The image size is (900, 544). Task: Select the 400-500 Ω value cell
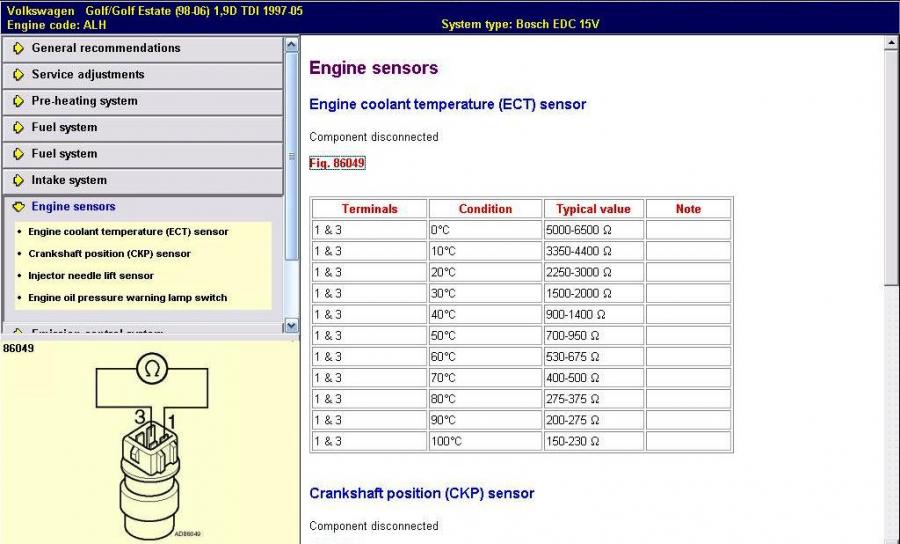[593, 378]
